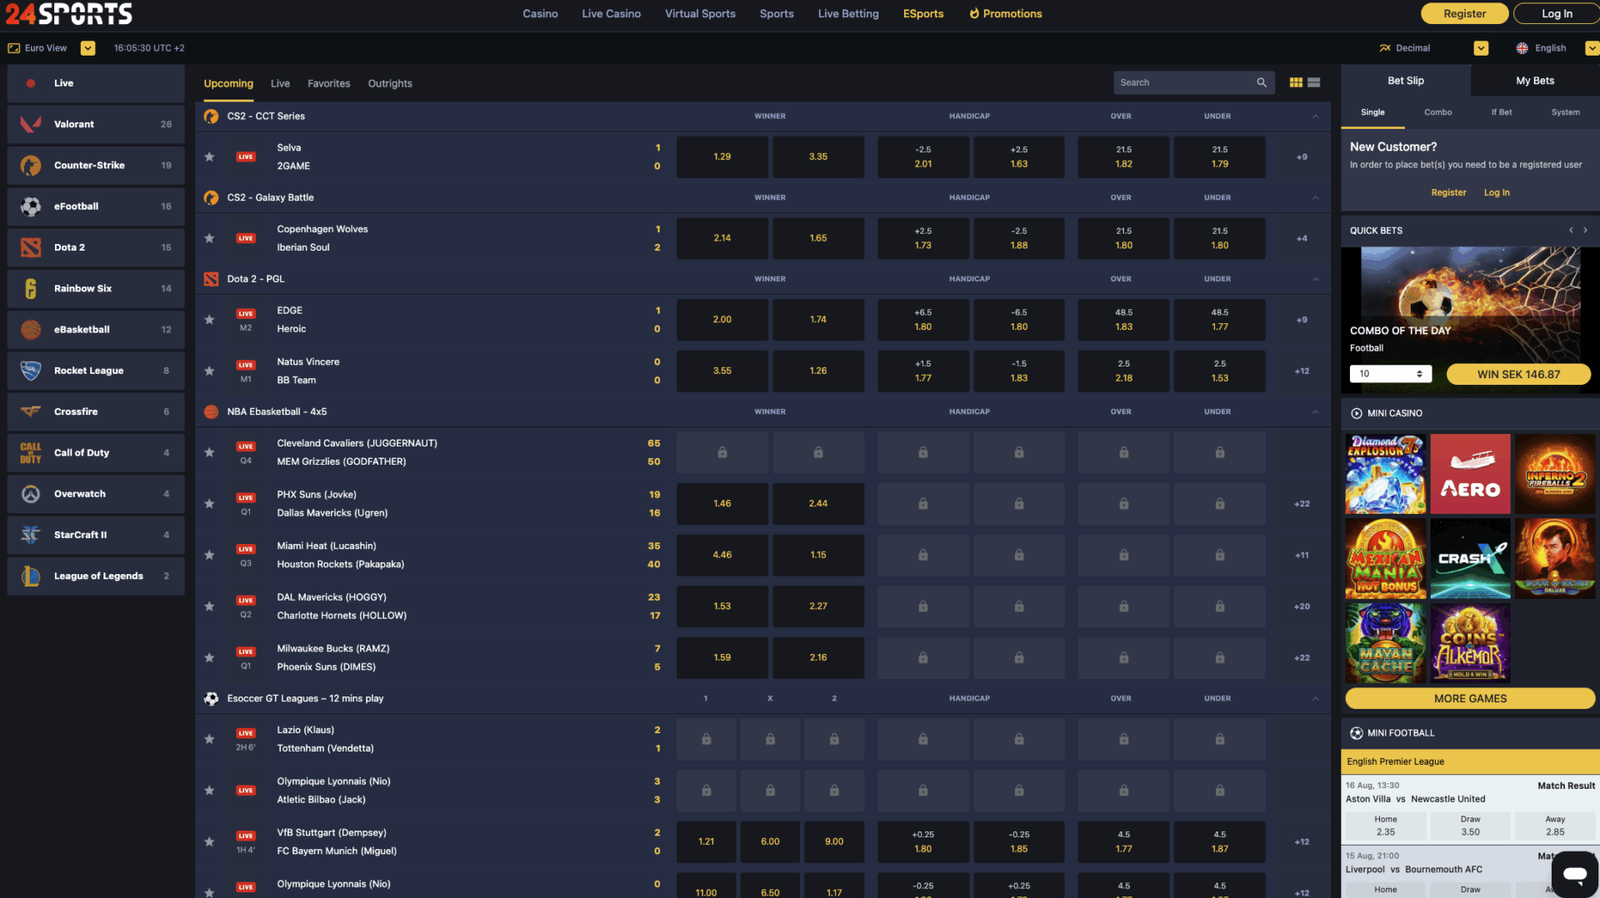This screenshot has height=898, width=1600.
Task: Click the MORE GAMES button
Action: pyautogui.click(x=1469, y=699)
